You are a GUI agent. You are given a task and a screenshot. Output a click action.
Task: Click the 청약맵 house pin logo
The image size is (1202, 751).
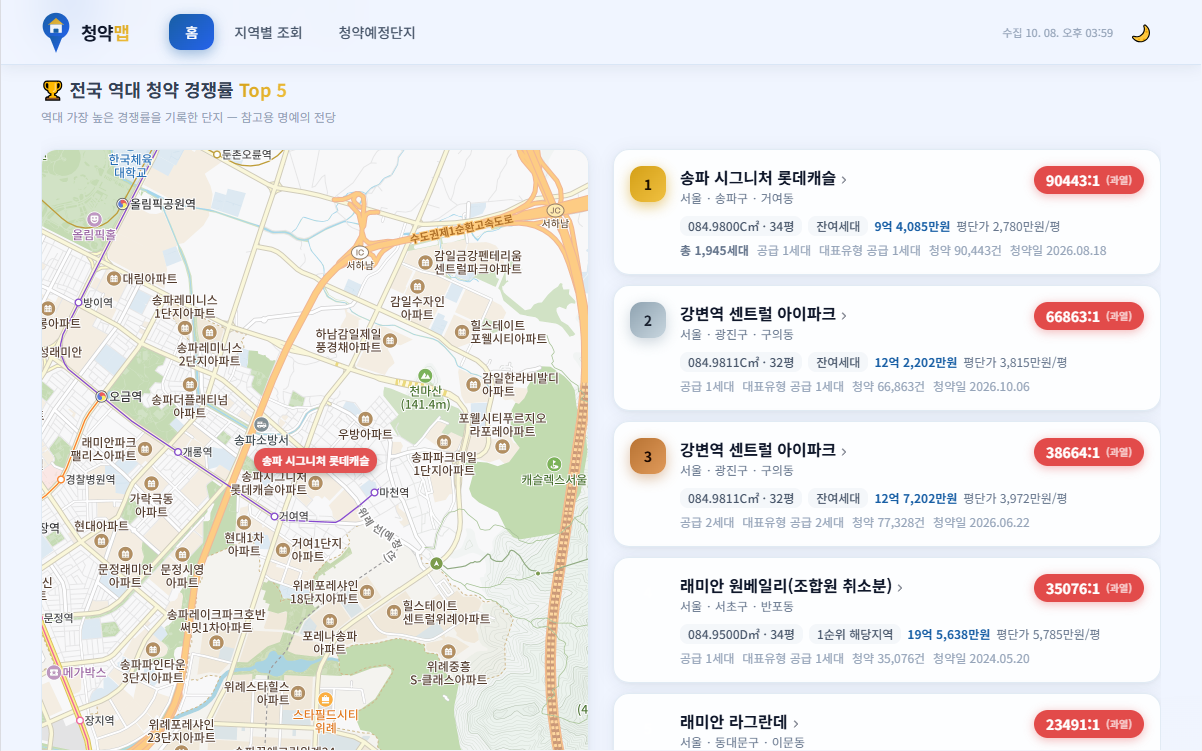[x=56, y=32]
